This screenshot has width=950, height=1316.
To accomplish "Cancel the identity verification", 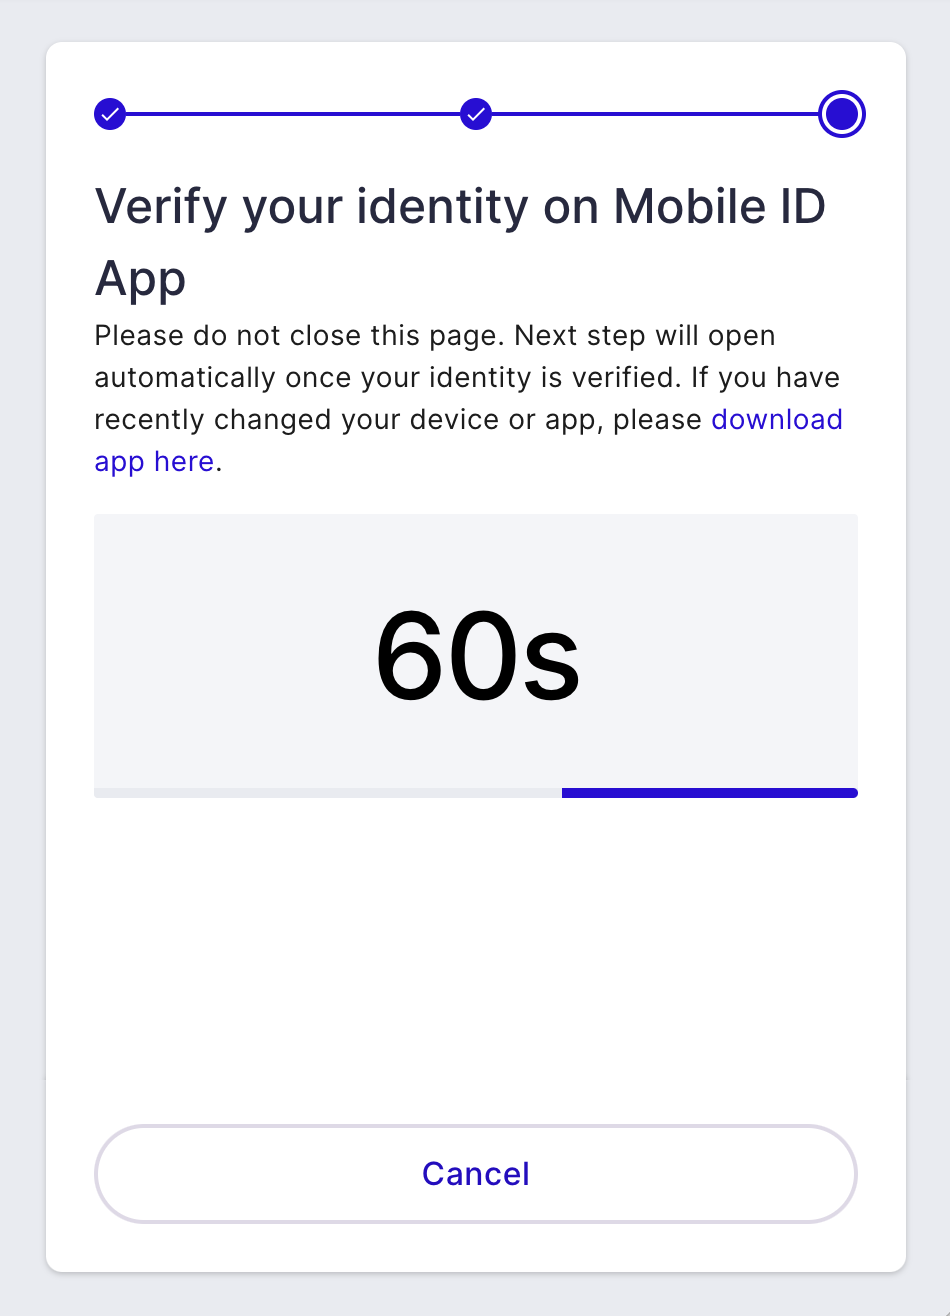I will 476,1174.
